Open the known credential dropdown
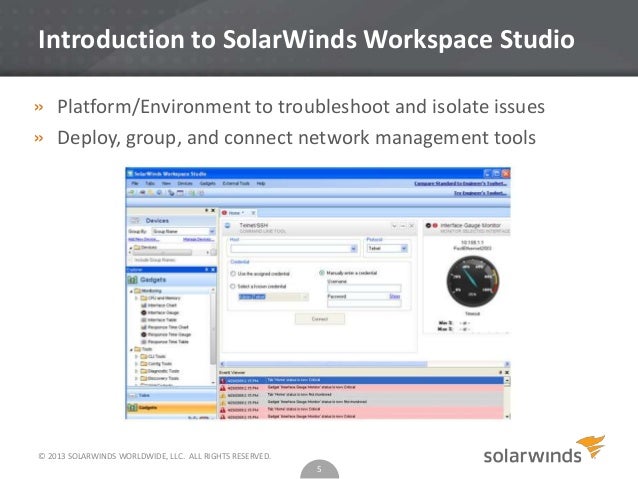 pyautogui.click(x=305, y=297)
